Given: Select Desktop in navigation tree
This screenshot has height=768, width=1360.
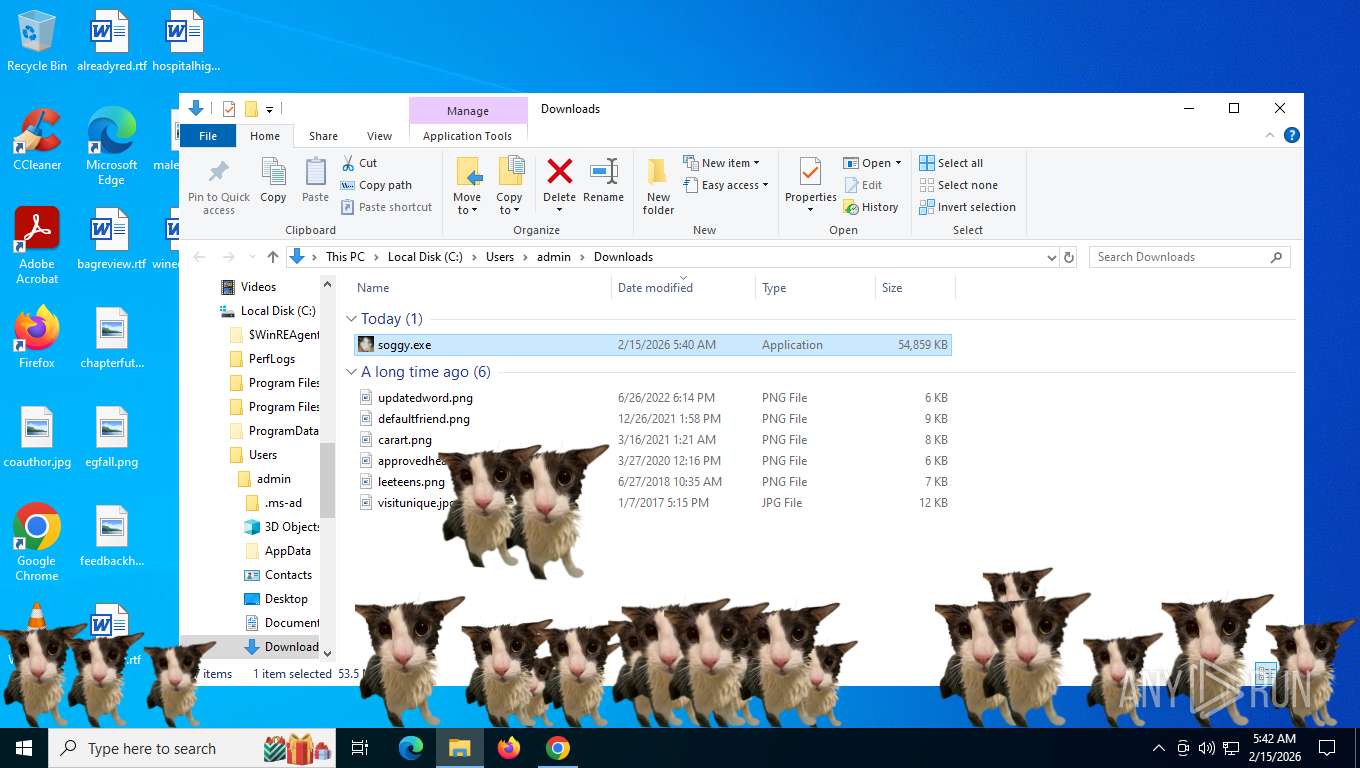Looking at the screenshot, I should (x=286, y=599).
